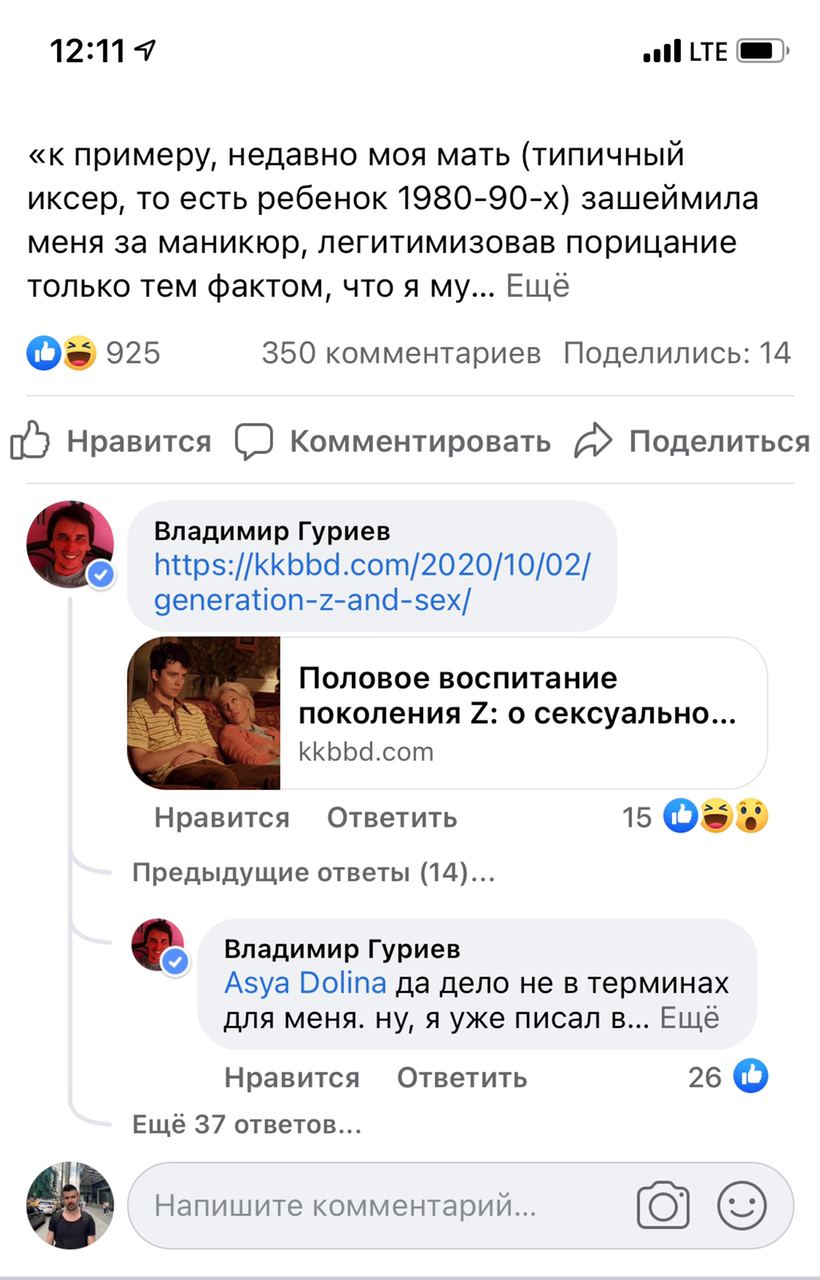
Task: Open the emoji smiley picker
Action: 742,1205
